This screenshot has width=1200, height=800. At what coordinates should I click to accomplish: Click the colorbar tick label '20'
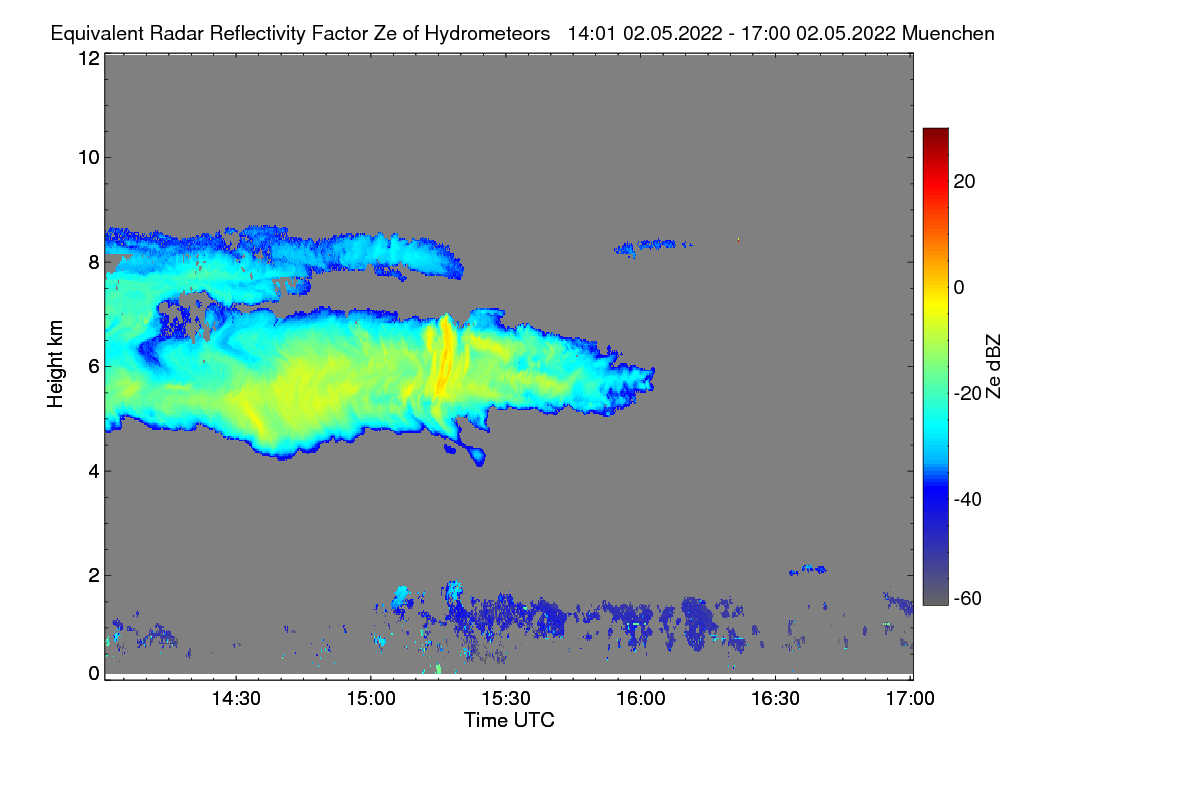(965, 182)
